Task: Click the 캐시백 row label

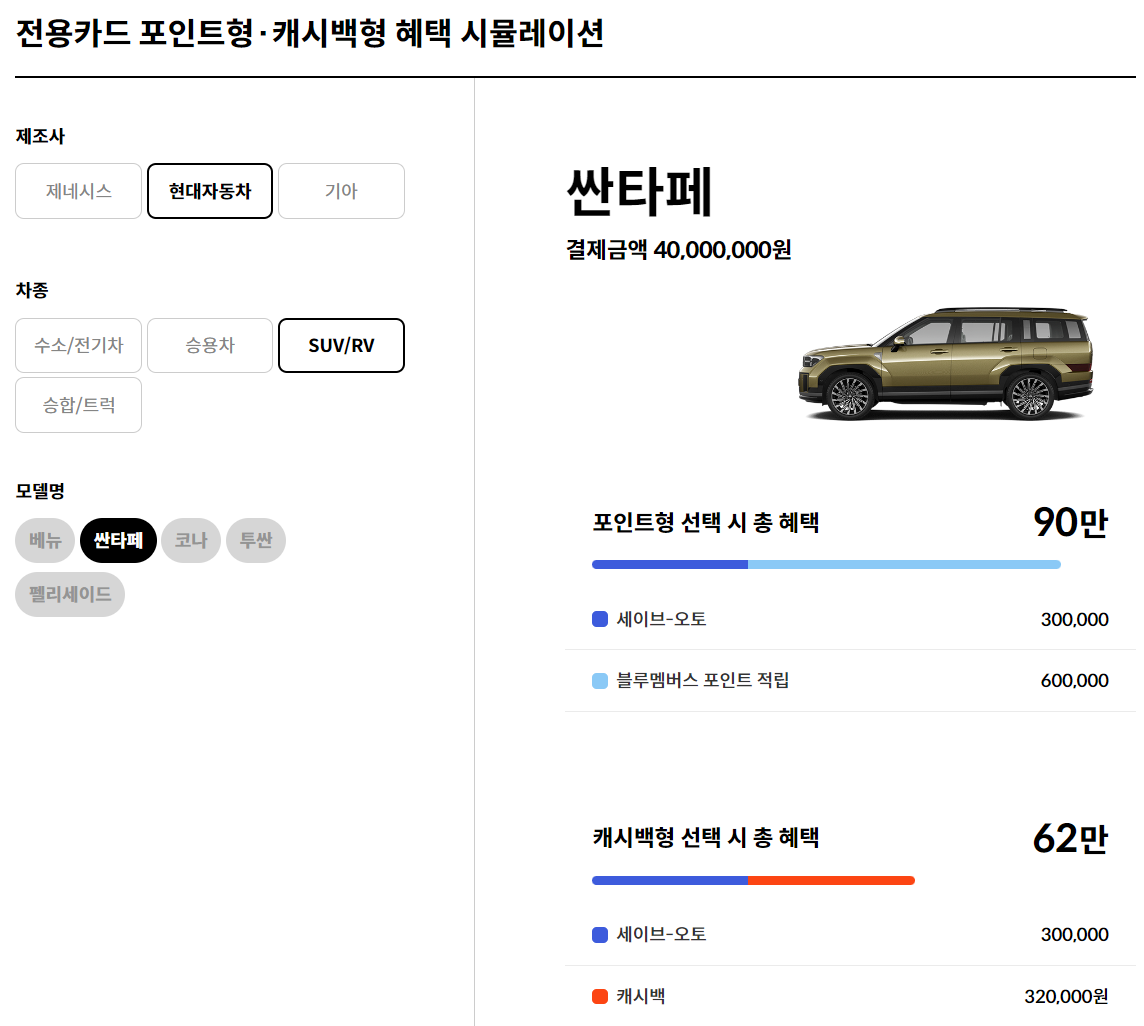Action: (x=641, y=996)
